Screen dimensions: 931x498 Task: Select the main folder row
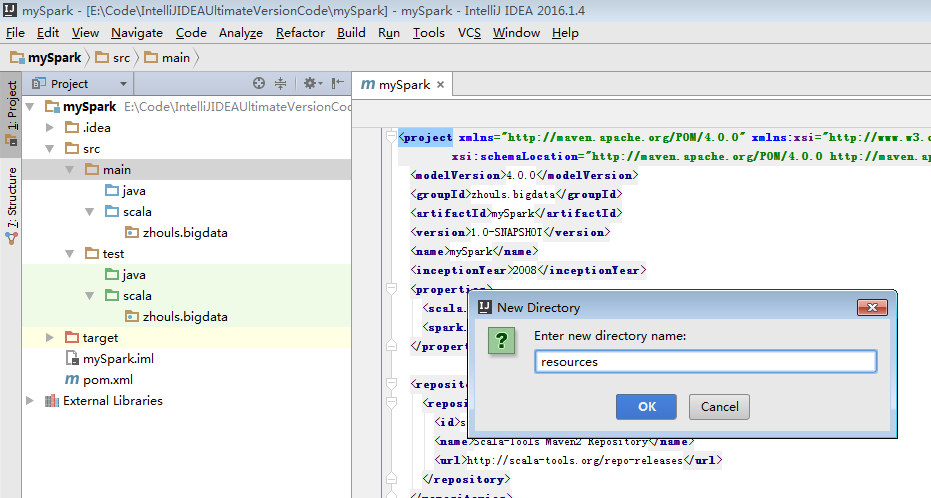pyautogui.click(x=186, y=170)
